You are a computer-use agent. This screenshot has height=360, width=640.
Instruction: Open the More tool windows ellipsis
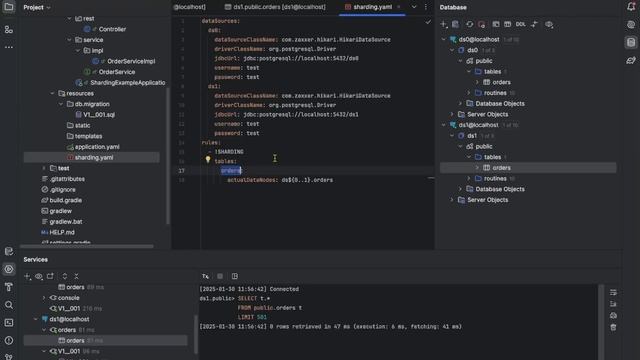9,47
